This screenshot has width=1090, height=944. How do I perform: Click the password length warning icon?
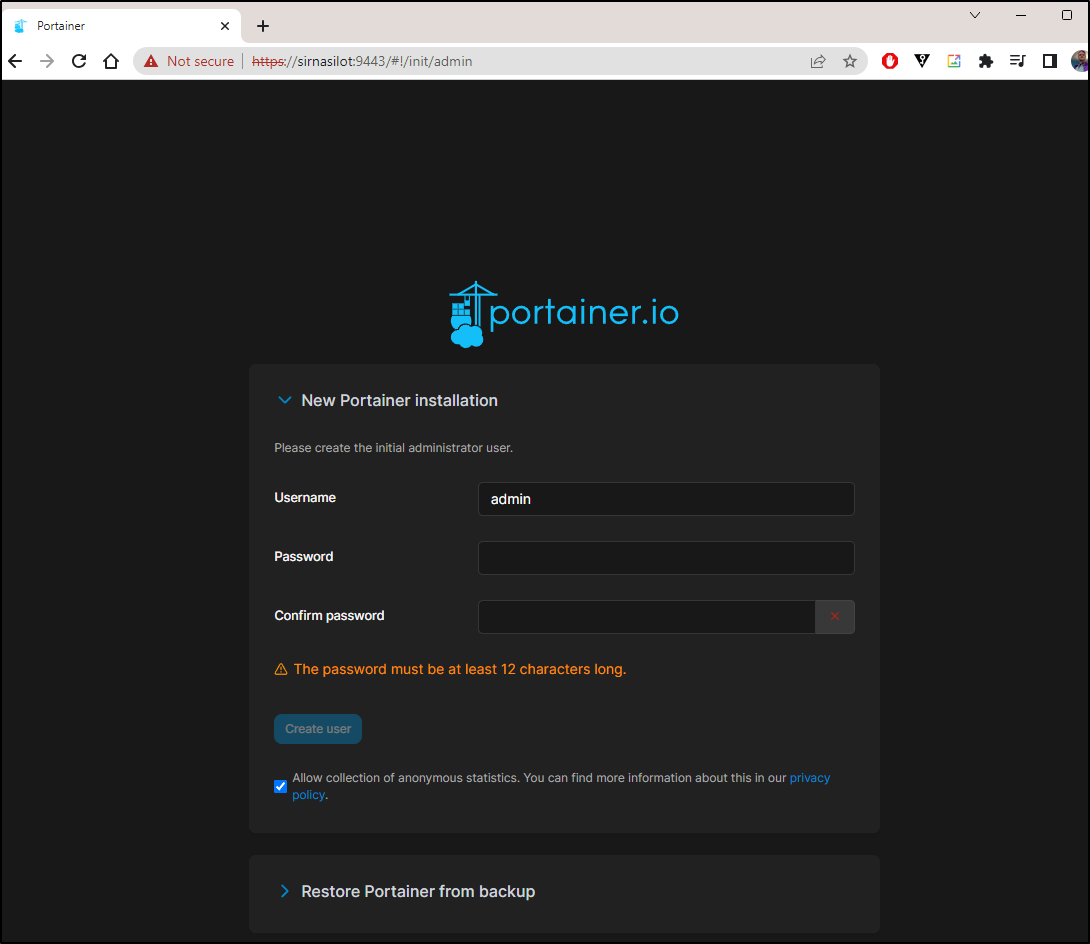pos(281,669)
